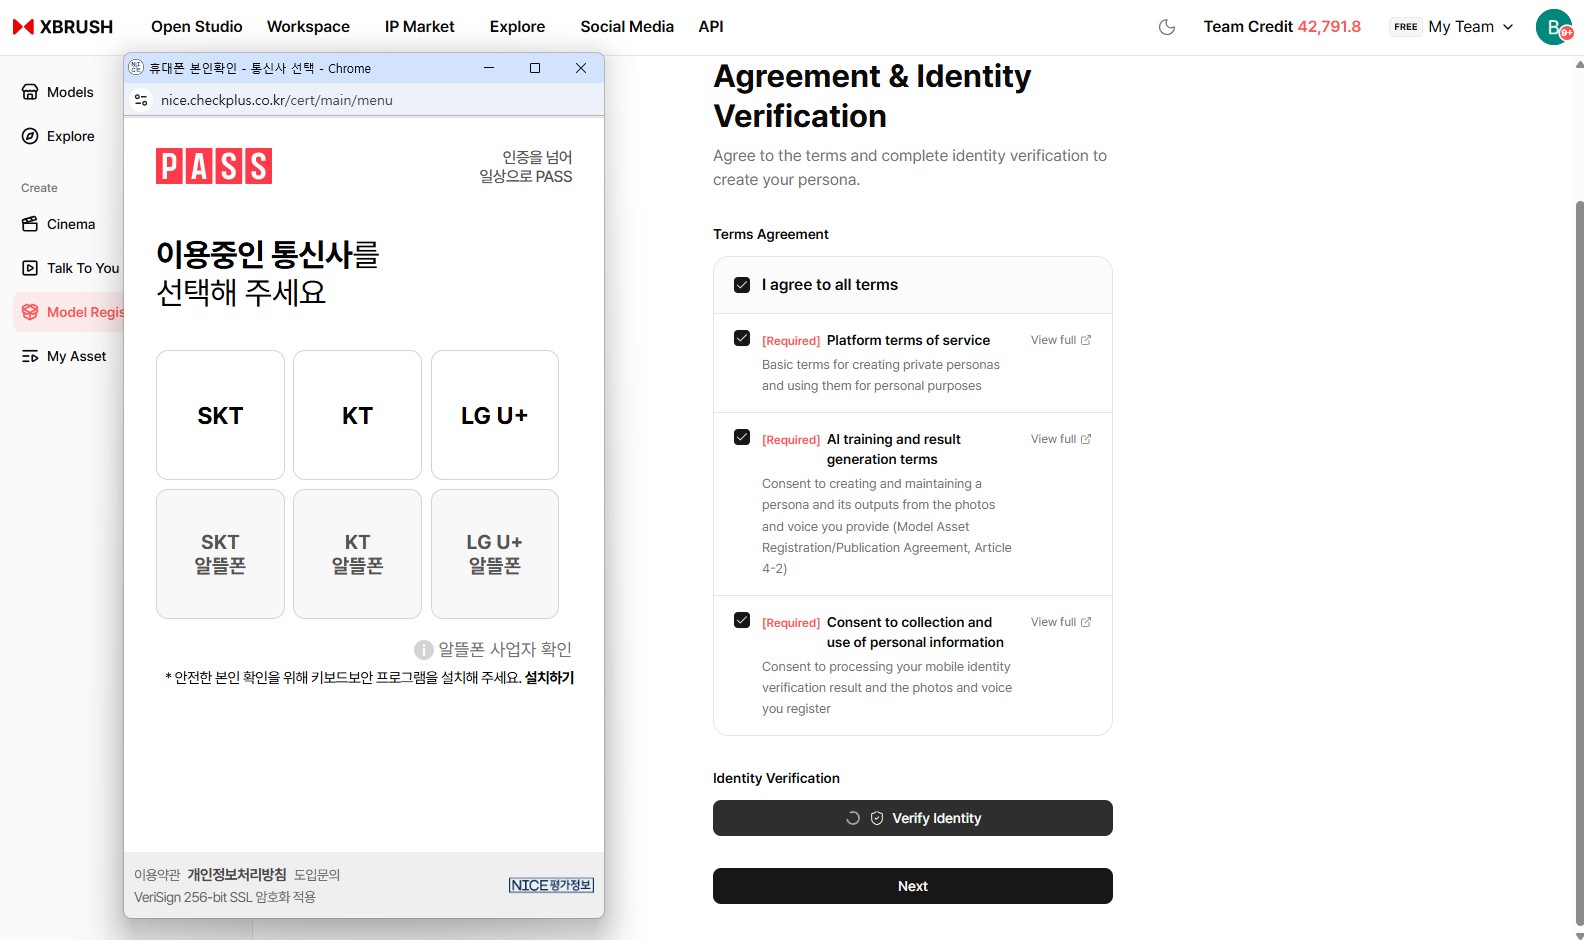The height and width of the screenshot is (940, 1584).
Task: Select SKT 알뜰폰 carrier
Action: [220, 554]
